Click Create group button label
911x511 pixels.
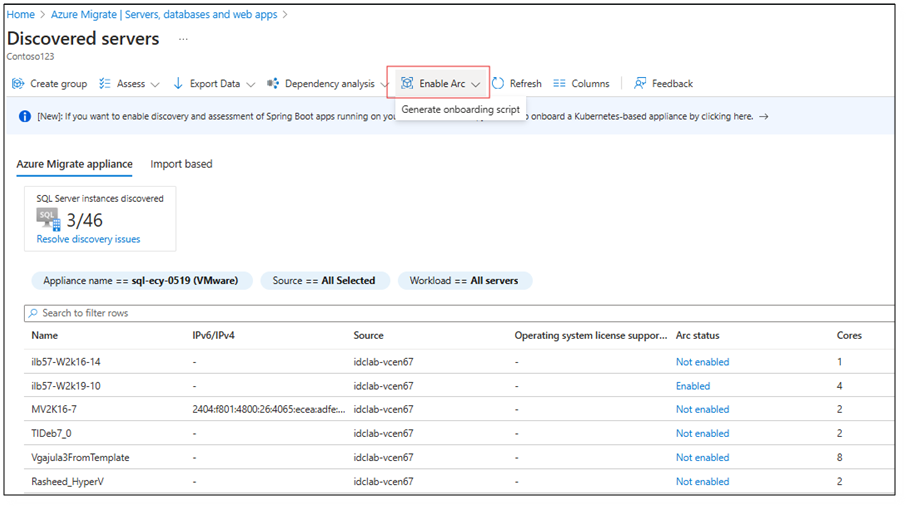pyautogui.click(x=59, y=84)
